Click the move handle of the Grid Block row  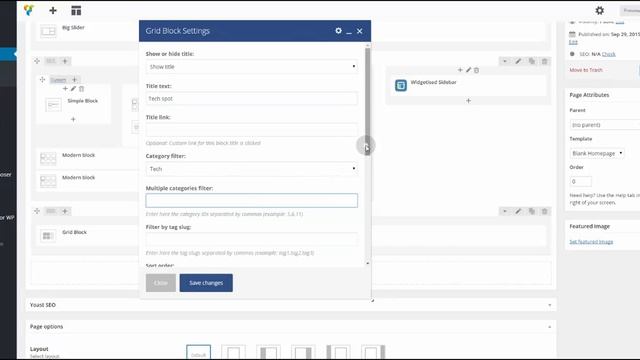tap(37, 211)
